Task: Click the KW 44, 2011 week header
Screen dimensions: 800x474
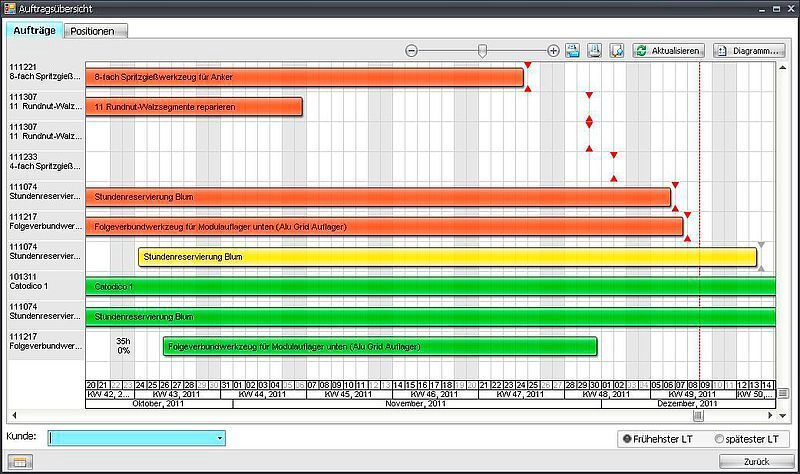Action: 263,394
